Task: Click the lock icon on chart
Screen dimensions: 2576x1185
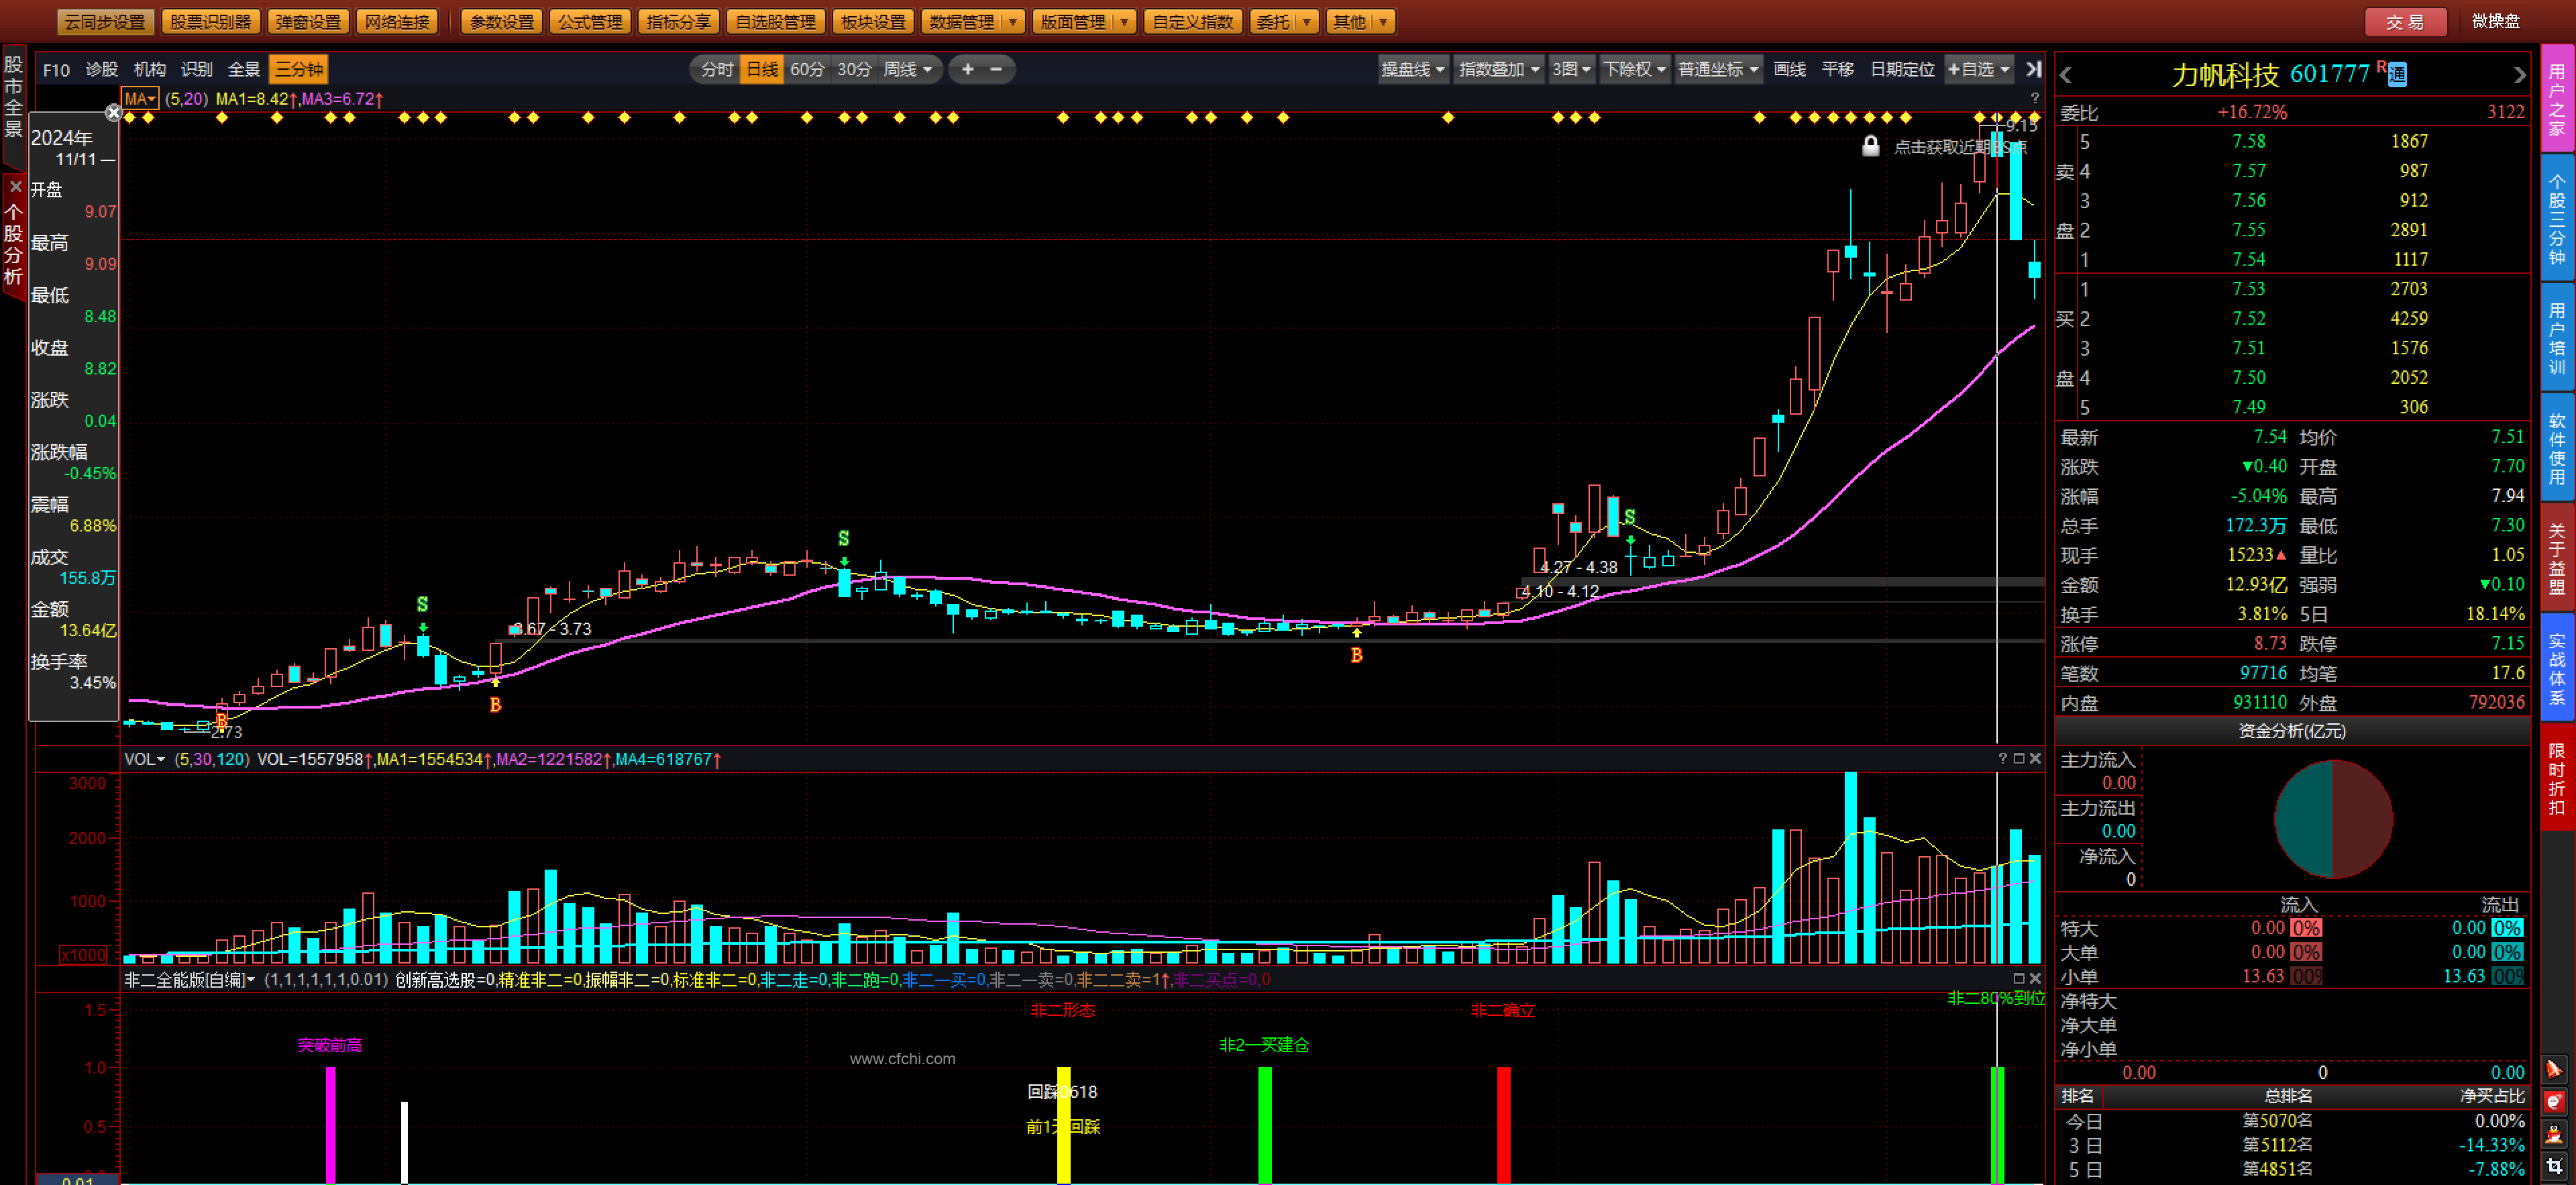Action: [x=1870, y=146]
